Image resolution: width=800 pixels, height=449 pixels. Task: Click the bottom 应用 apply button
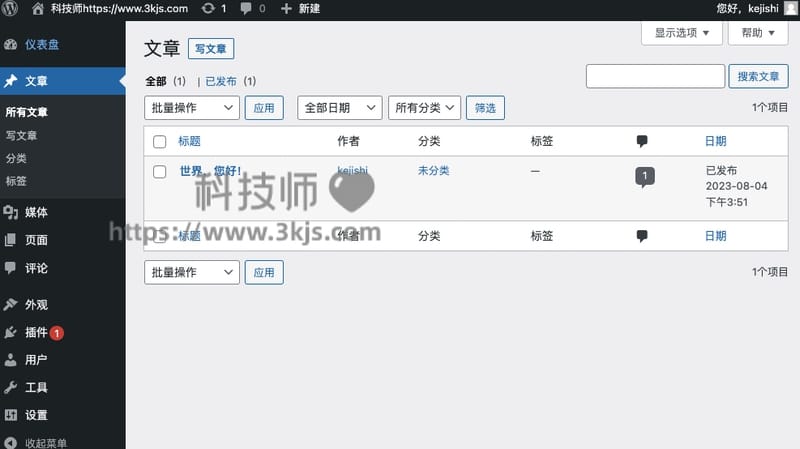(x=264, y=272)
